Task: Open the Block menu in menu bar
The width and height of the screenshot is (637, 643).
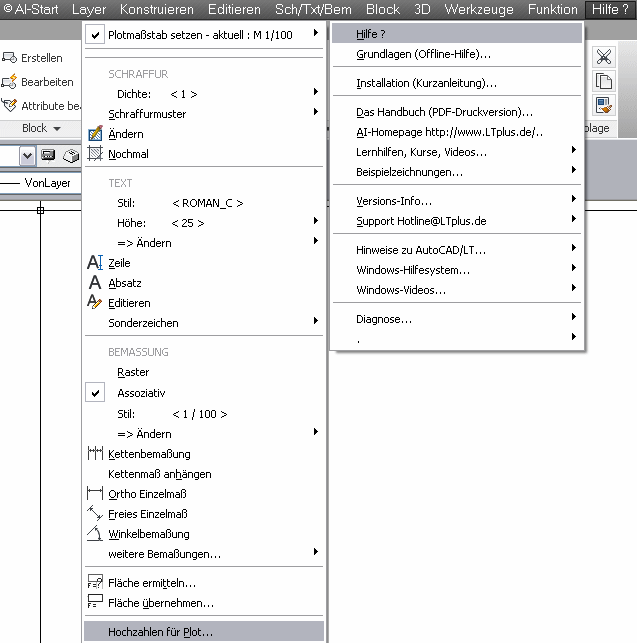Action: coord(382,9)
